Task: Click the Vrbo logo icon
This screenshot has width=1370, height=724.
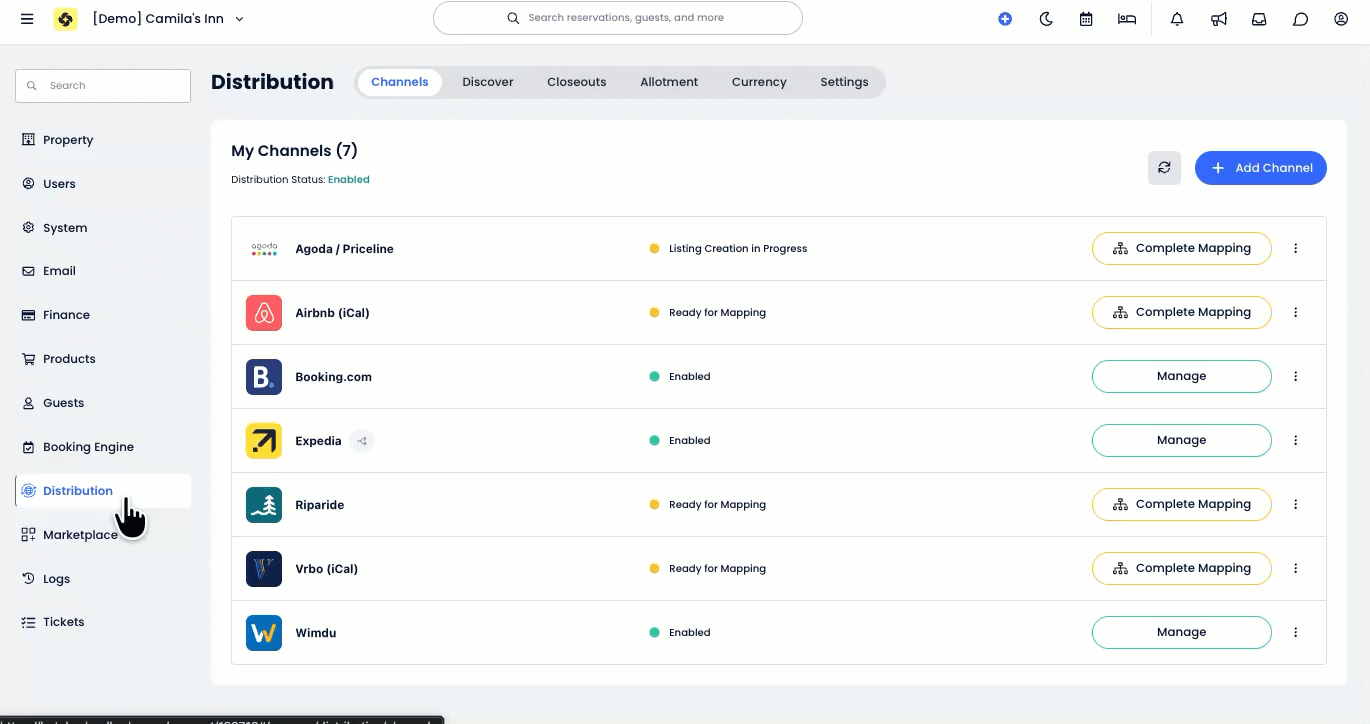Action: coord(264,568)
